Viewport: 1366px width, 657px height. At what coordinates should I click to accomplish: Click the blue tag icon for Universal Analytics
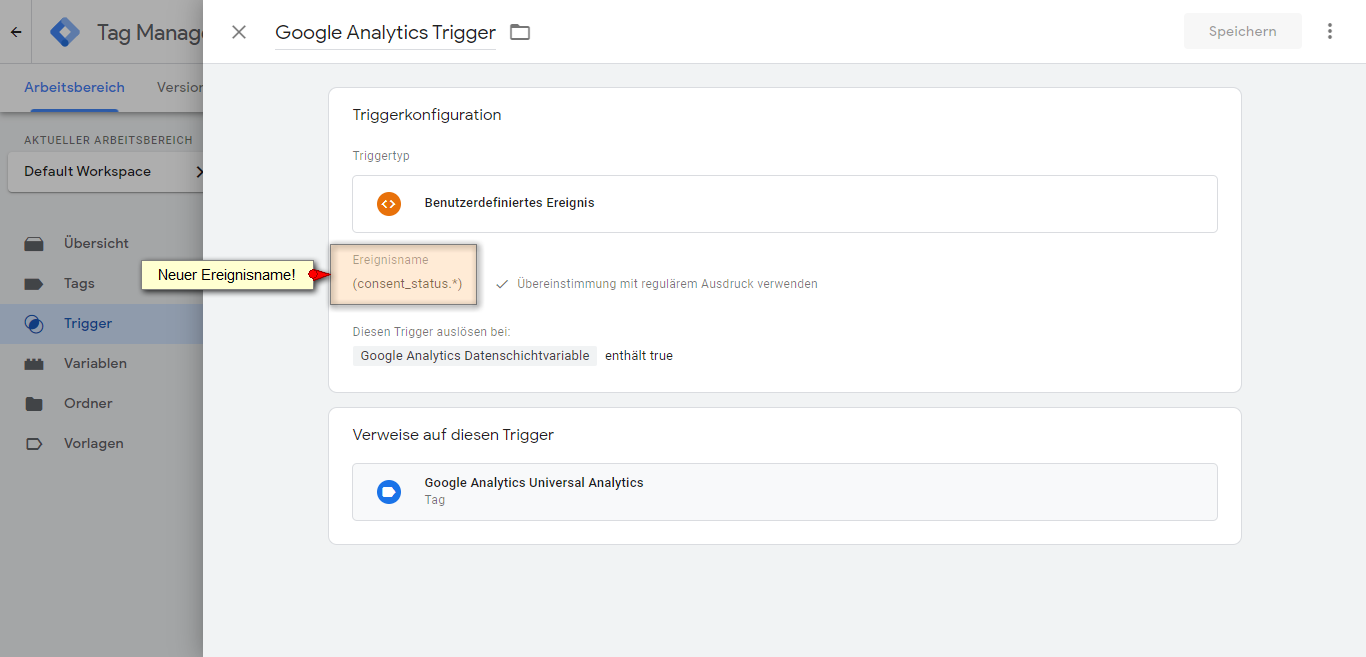coord(388,491)
